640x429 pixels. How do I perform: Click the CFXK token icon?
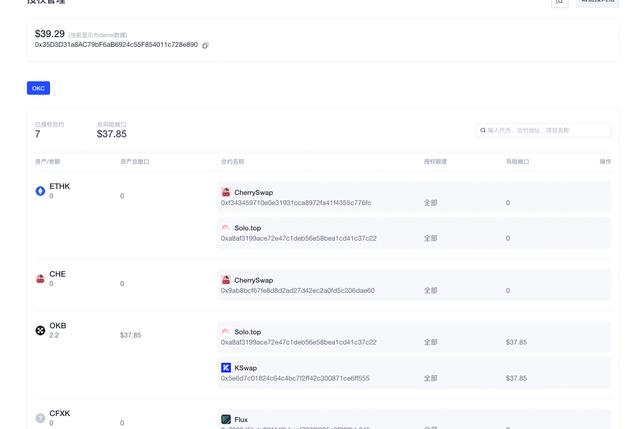[x=40, y=418]
